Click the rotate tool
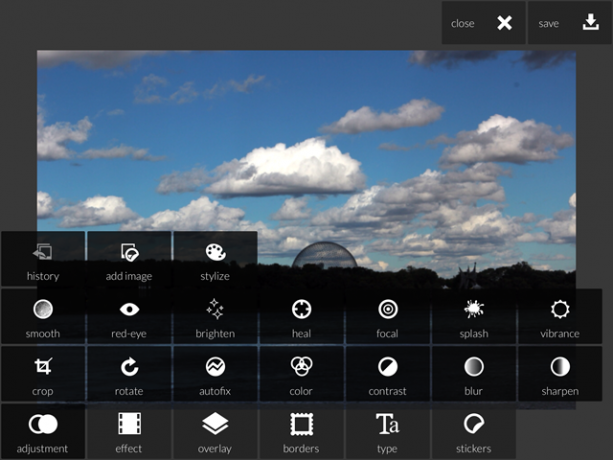Viewport: 613px width, 460px height. tap(129, 374)
